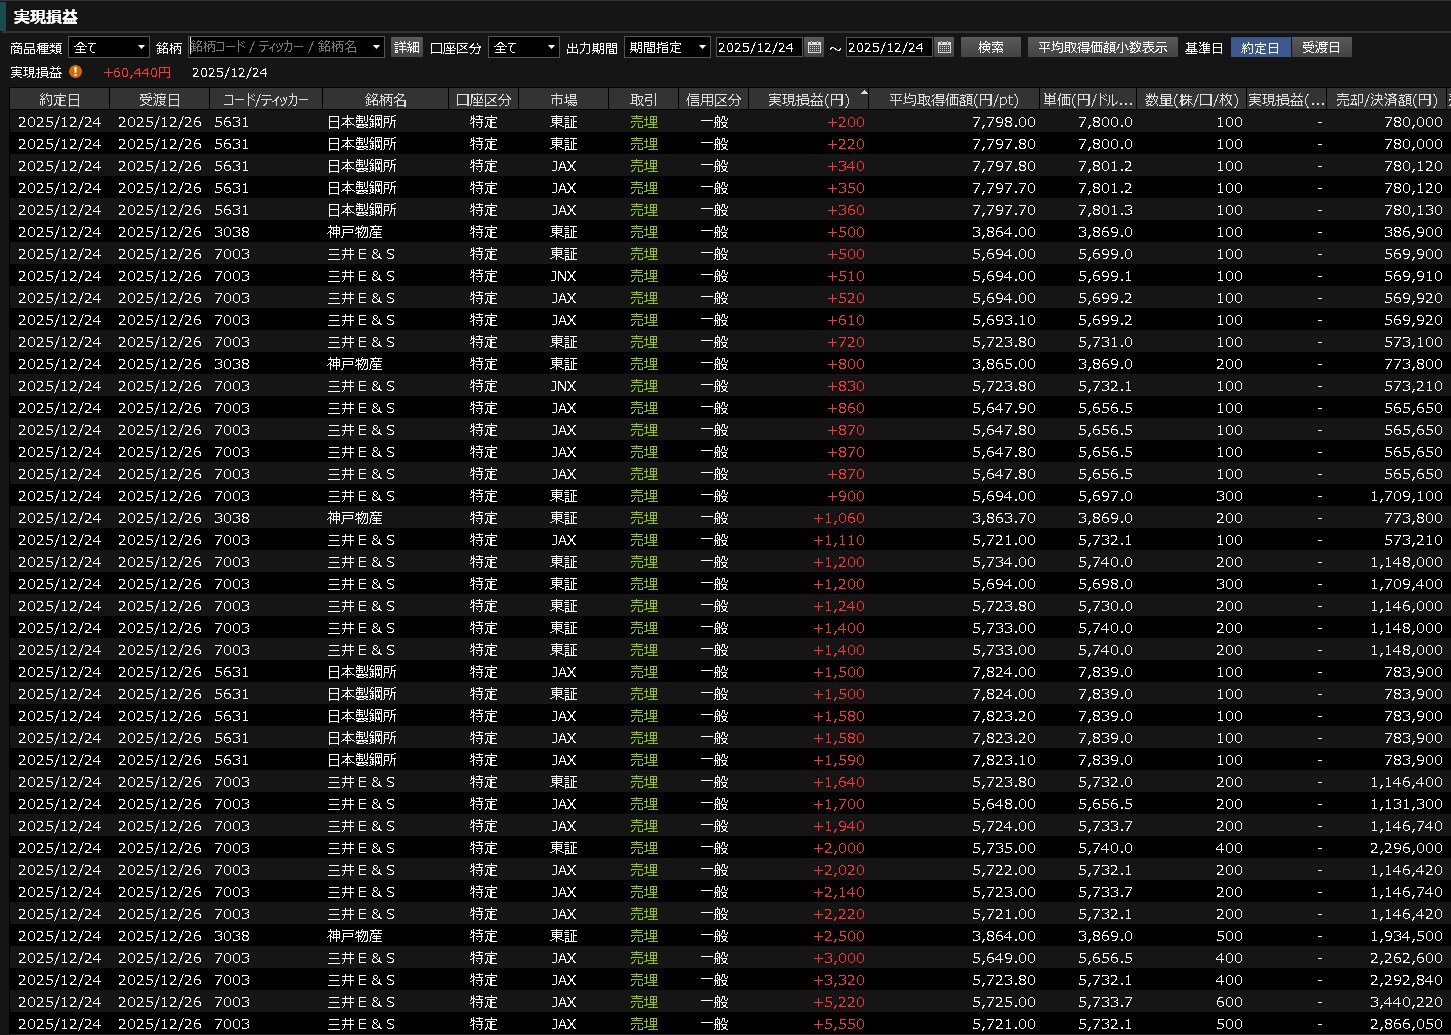Image resolution: width=1451 pixels, height=1035 pixels.
Task: Click the start date field 2025/12/24
Action: [x=757, y=47]
